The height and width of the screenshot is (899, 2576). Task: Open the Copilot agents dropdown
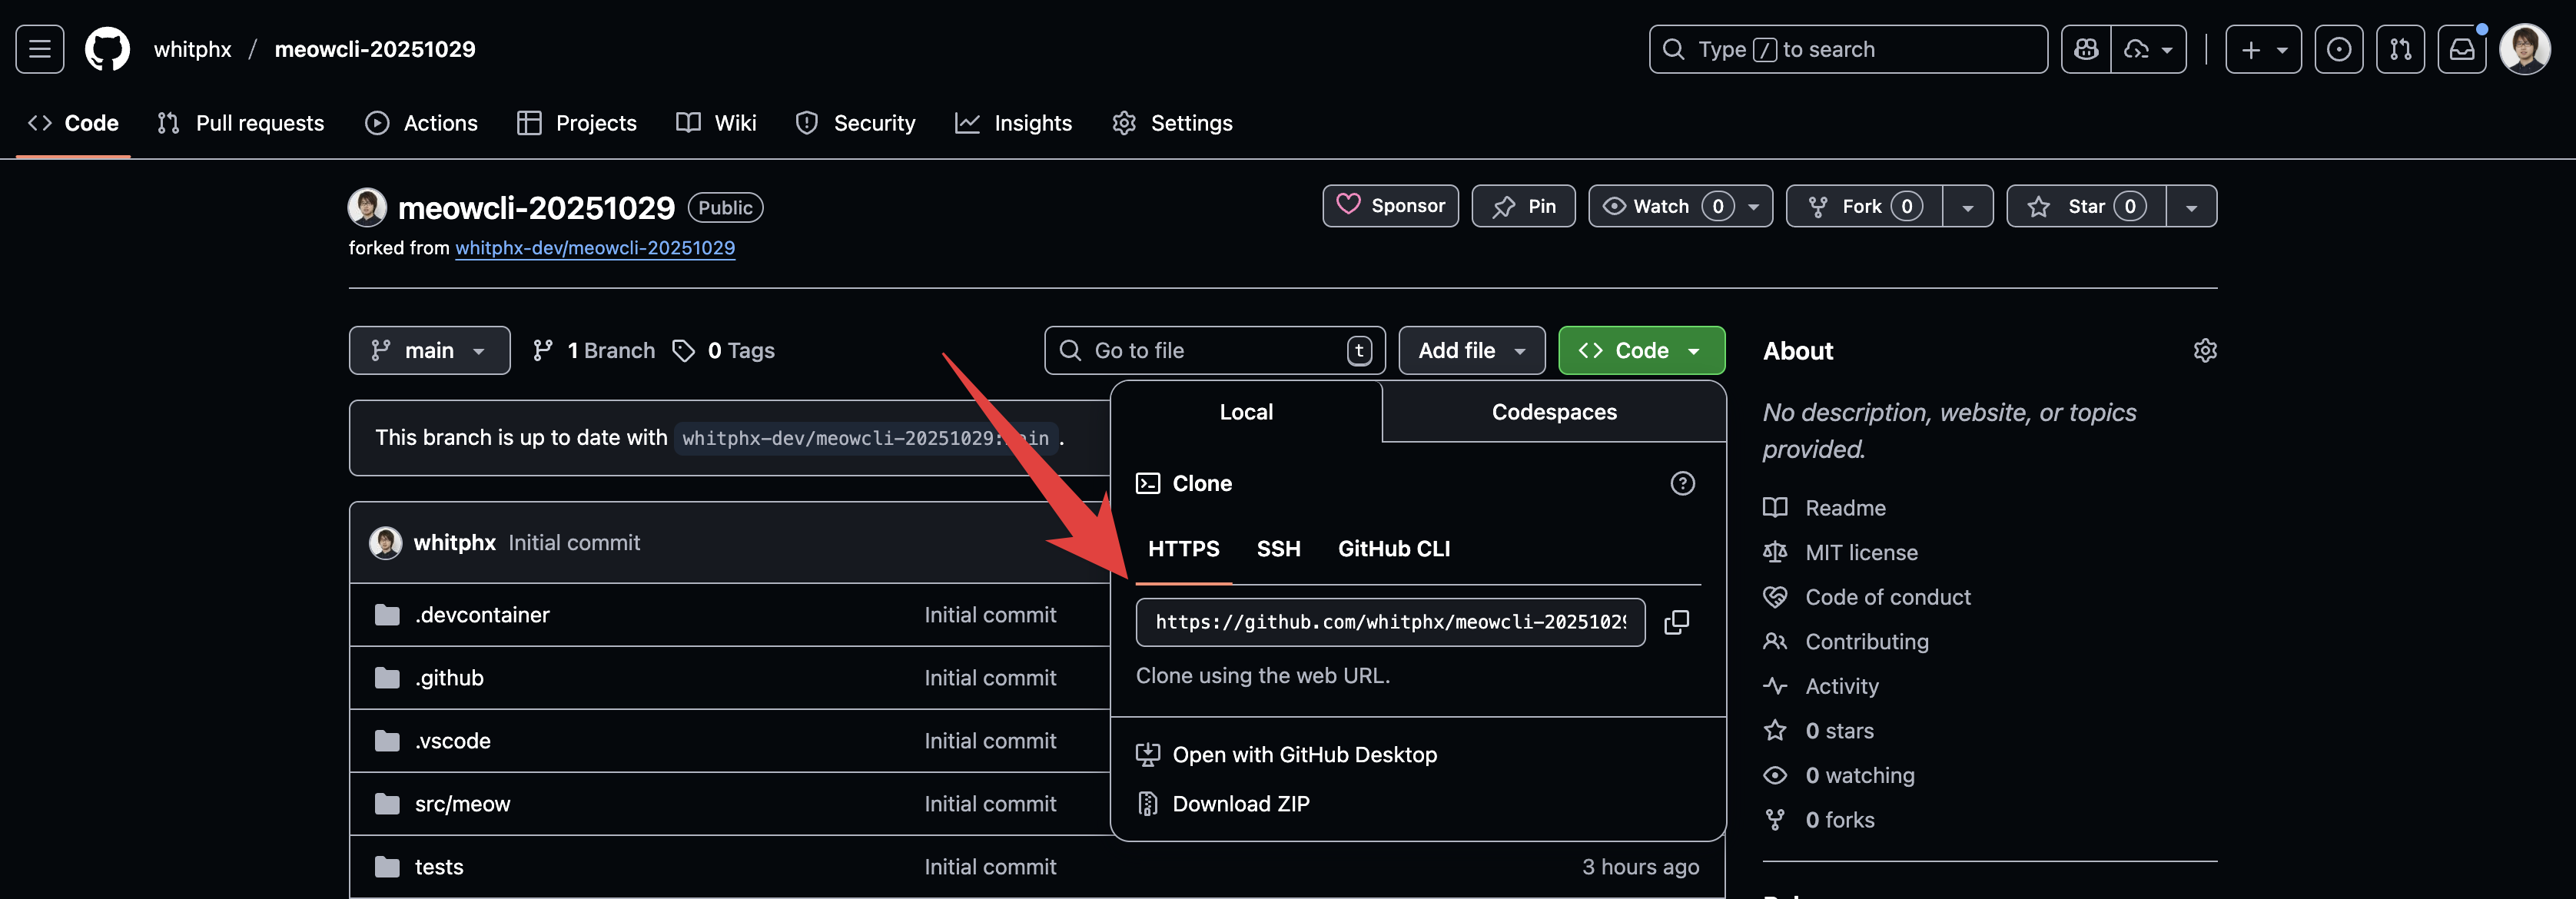pos(2148,49)
